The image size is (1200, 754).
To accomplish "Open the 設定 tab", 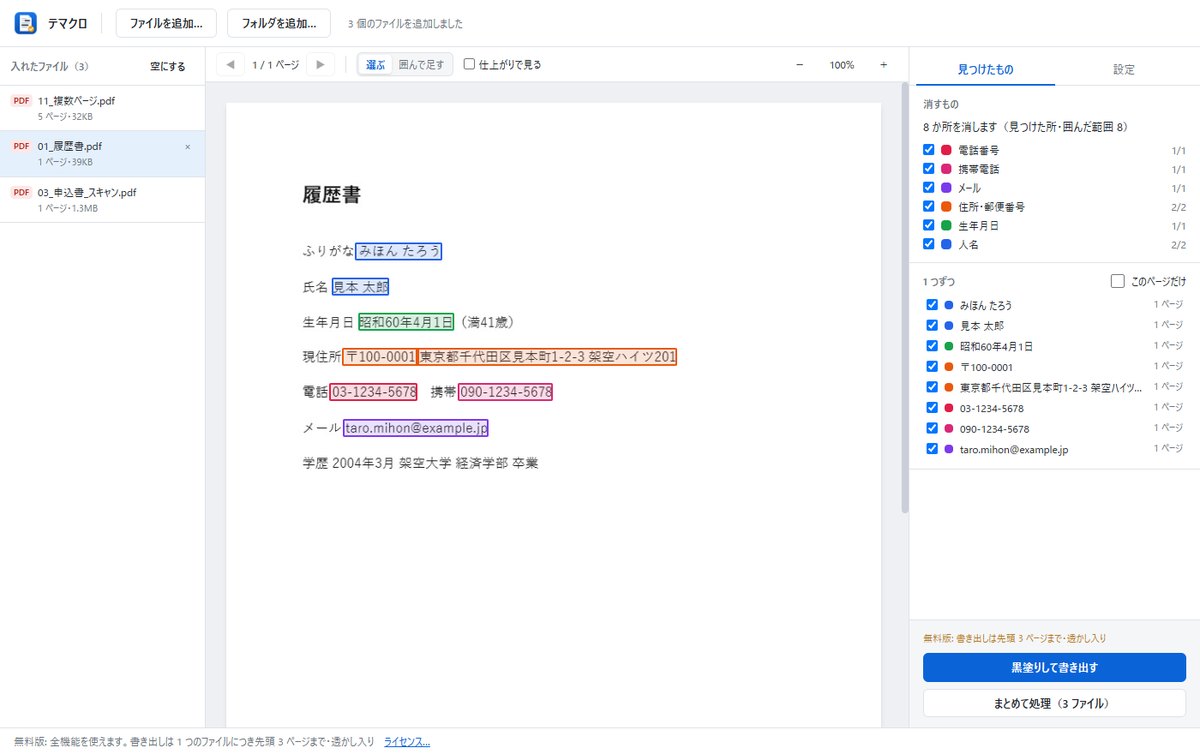I will coord(1123,69).
